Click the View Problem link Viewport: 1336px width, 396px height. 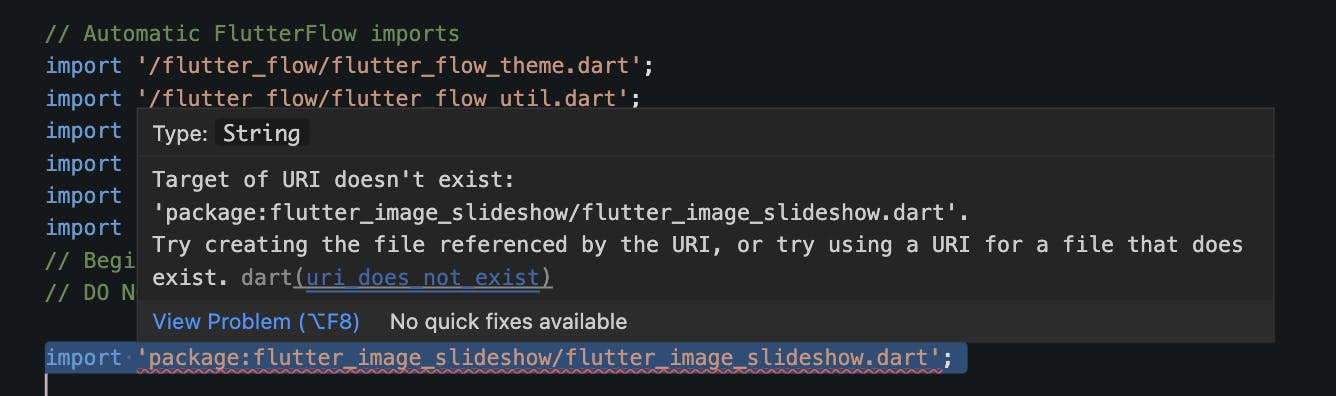(x=255, y=322)
